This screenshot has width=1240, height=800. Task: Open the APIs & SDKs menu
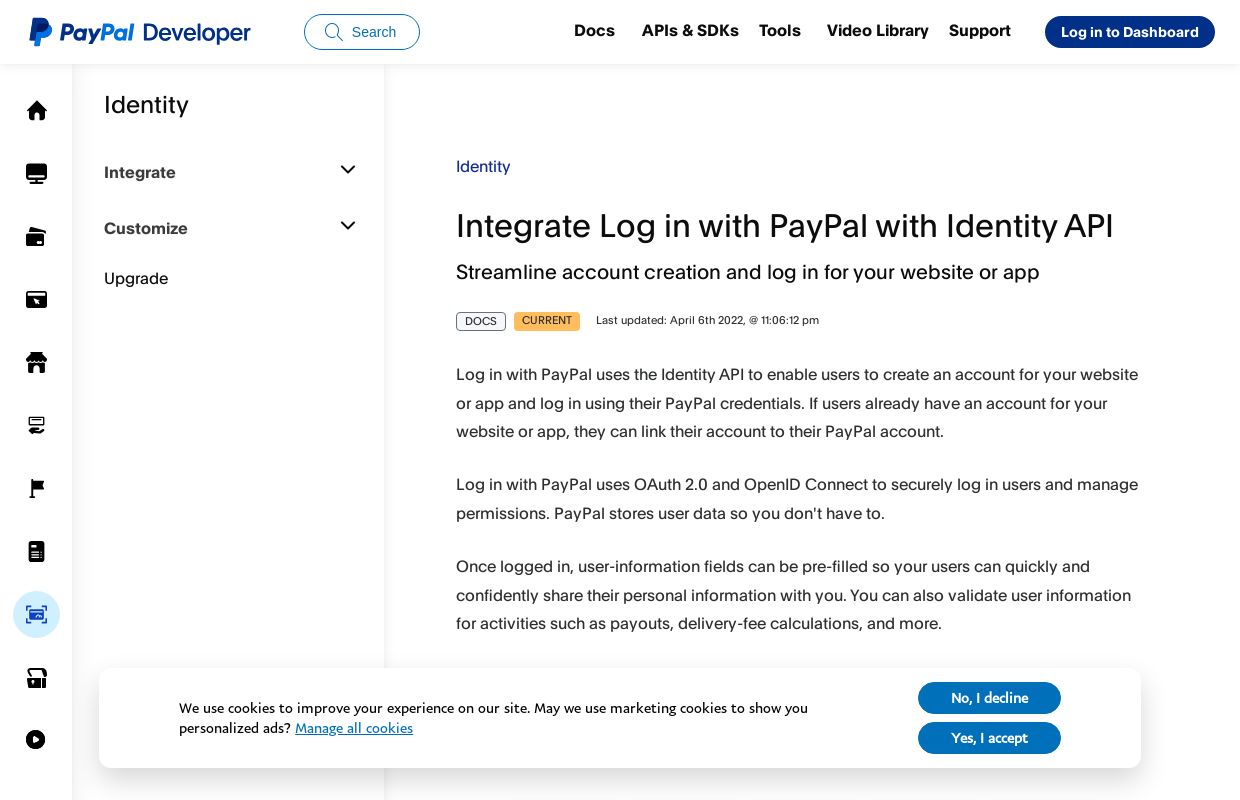[x=690, y=31]
